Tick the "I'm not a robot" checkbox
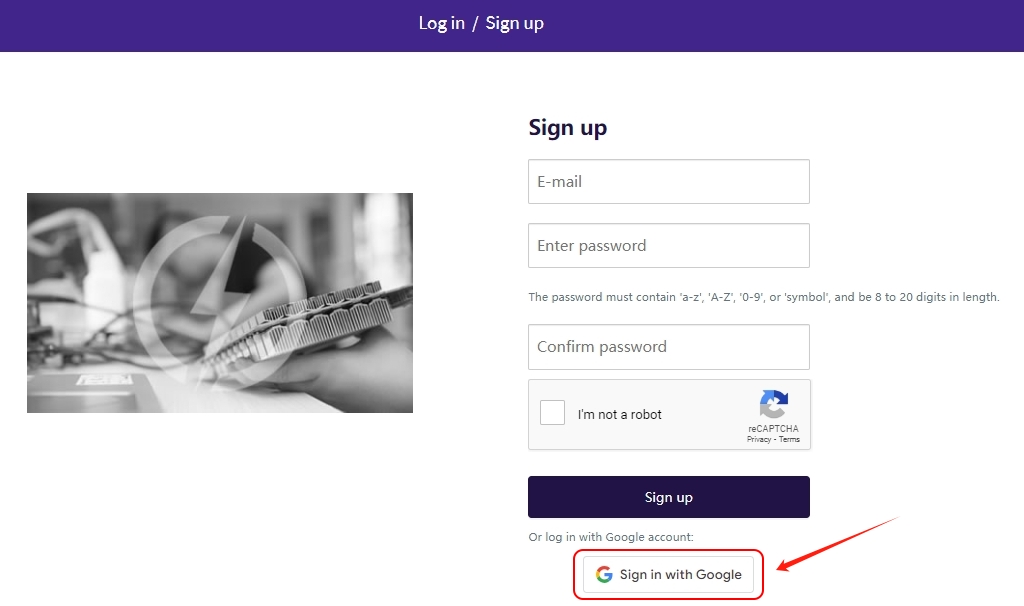The height and width of the screenshot is (606, 1024). [x=553, y=413]
